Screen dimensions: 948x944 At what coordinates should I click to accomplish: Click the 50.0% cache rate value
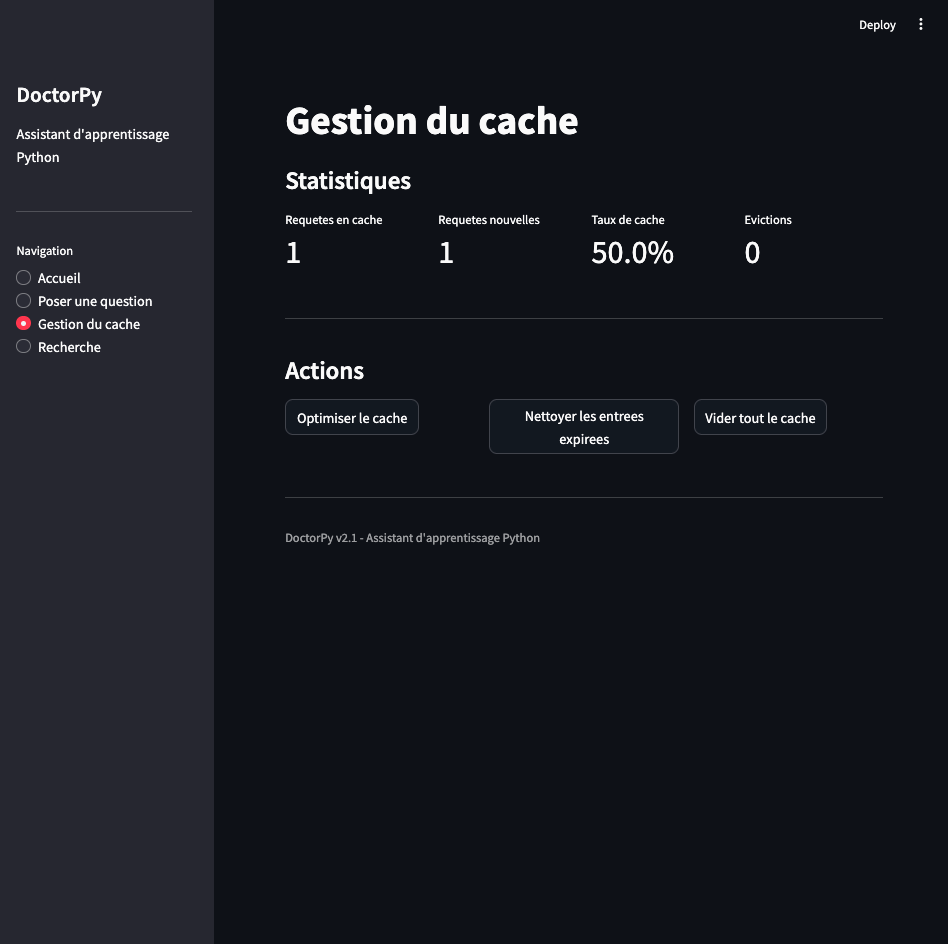632,253
